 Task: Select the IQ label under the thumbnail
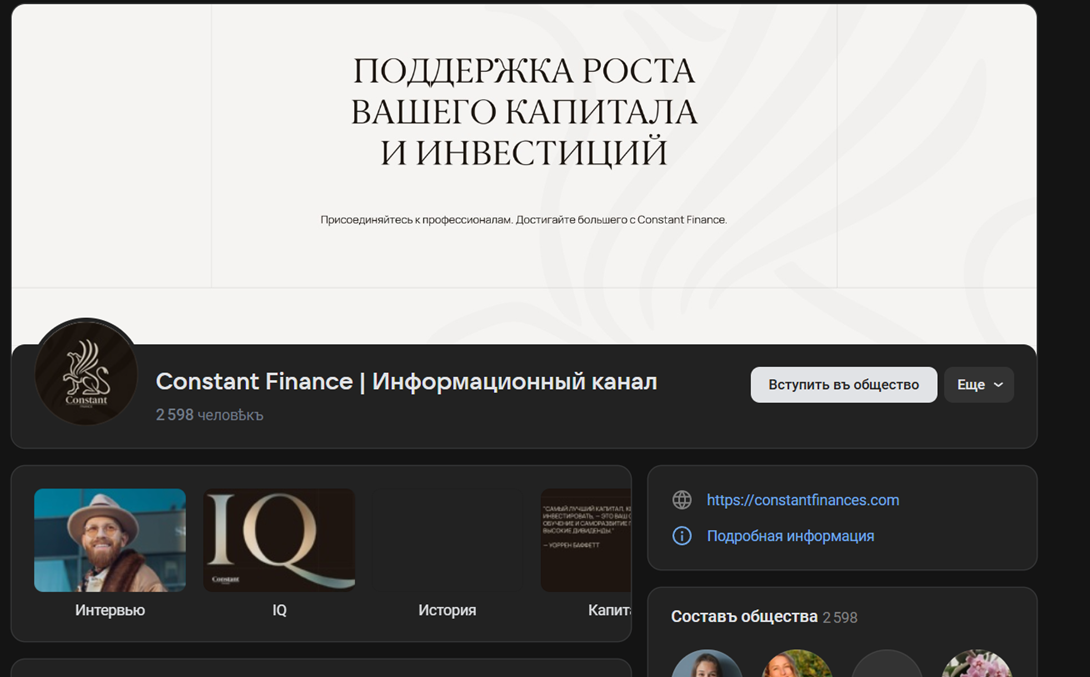click(x=279, y=610)
